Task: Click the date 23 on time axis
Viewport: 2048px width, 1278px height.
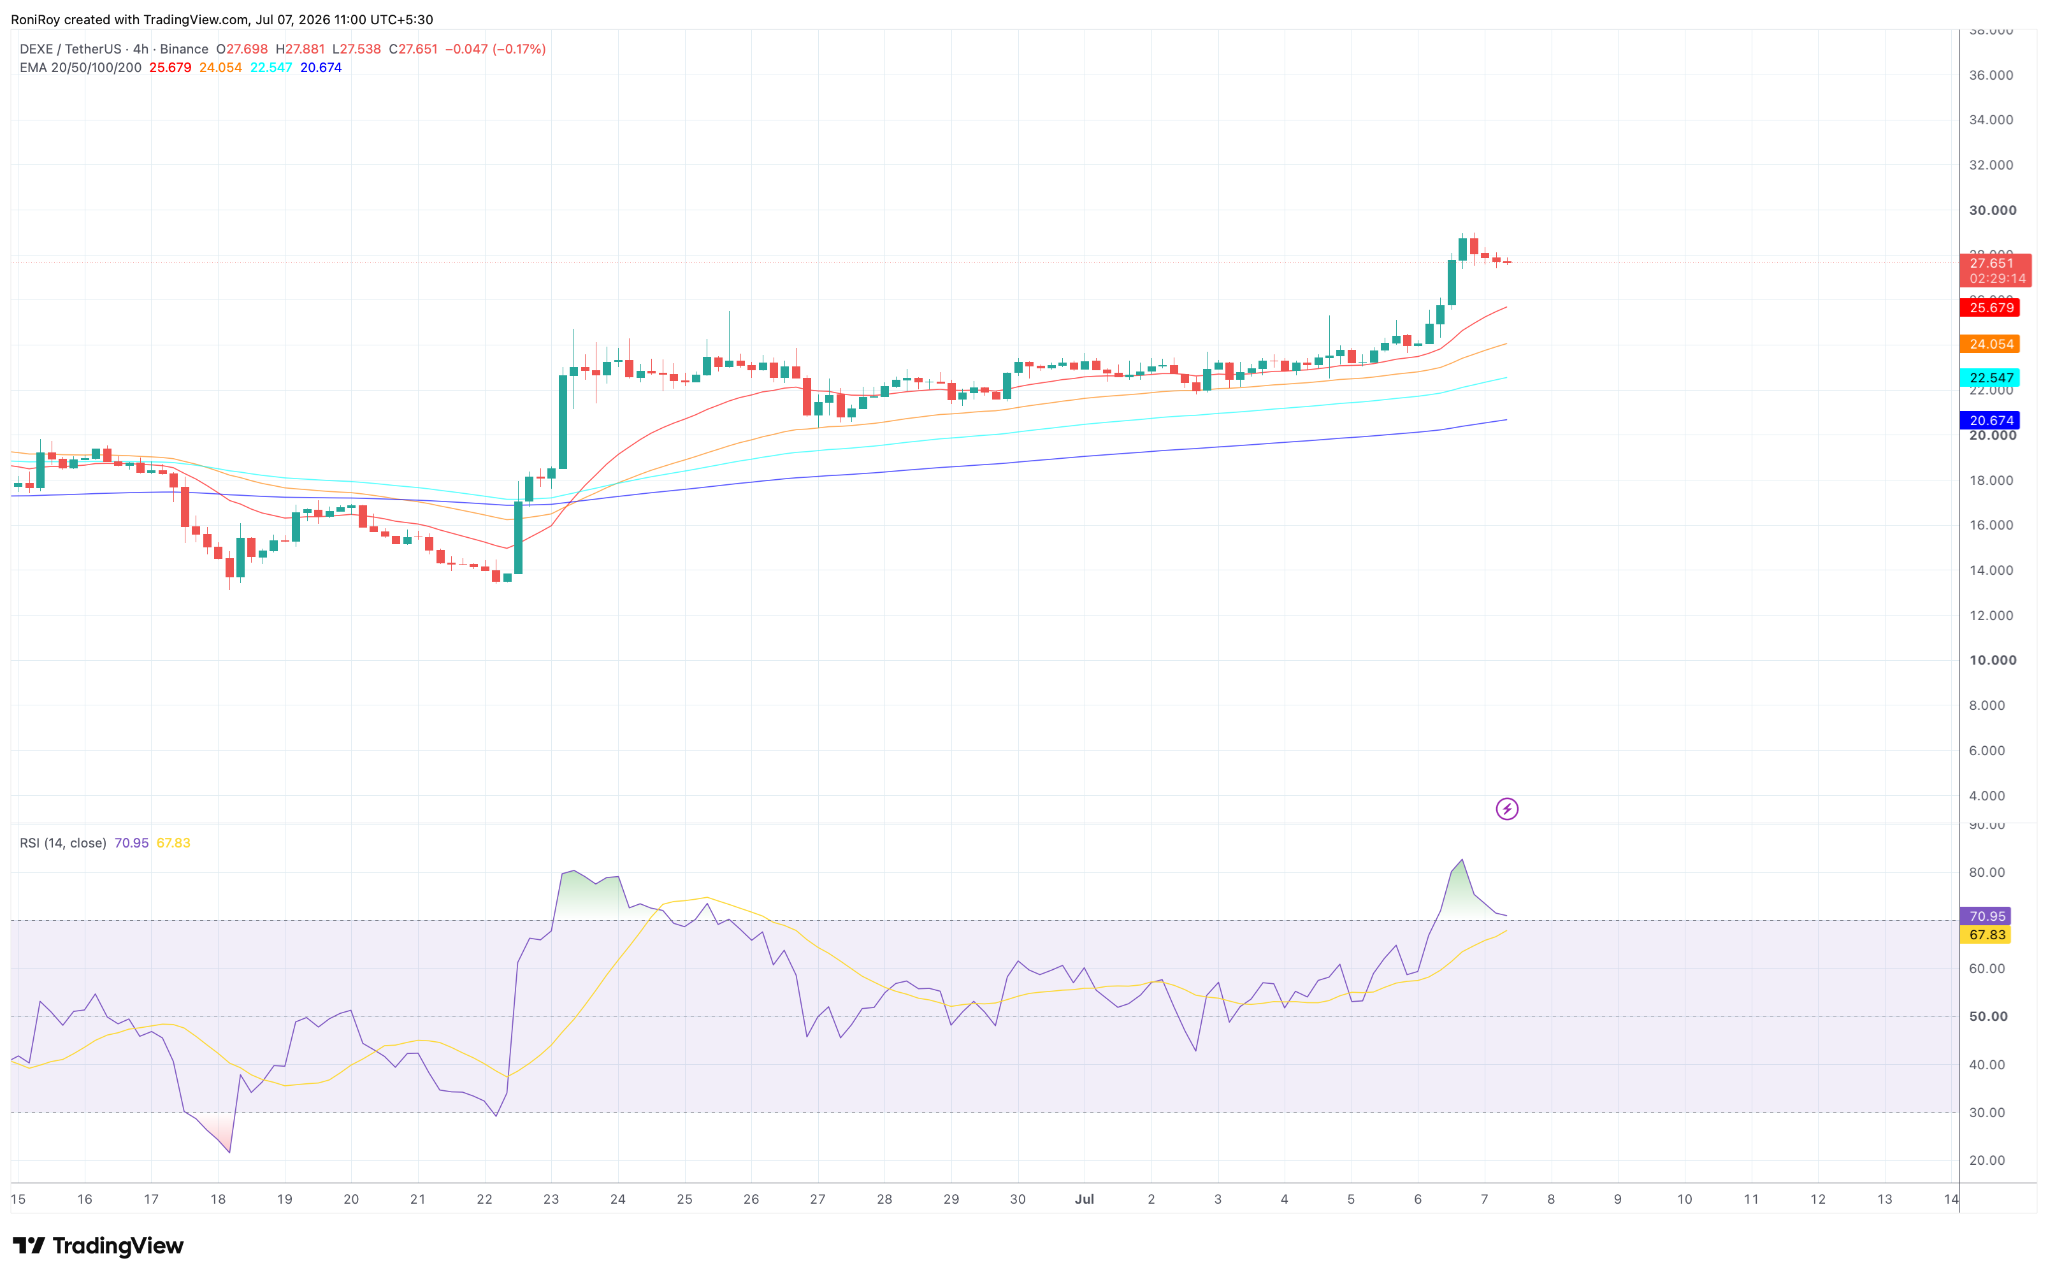Action: coord(551,1199)
